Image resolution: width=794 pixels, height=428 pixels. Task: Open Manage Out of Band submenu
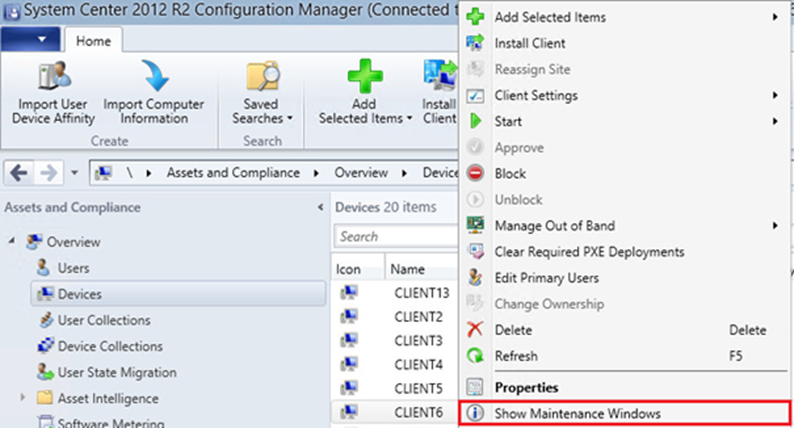(x=625, y=226)
